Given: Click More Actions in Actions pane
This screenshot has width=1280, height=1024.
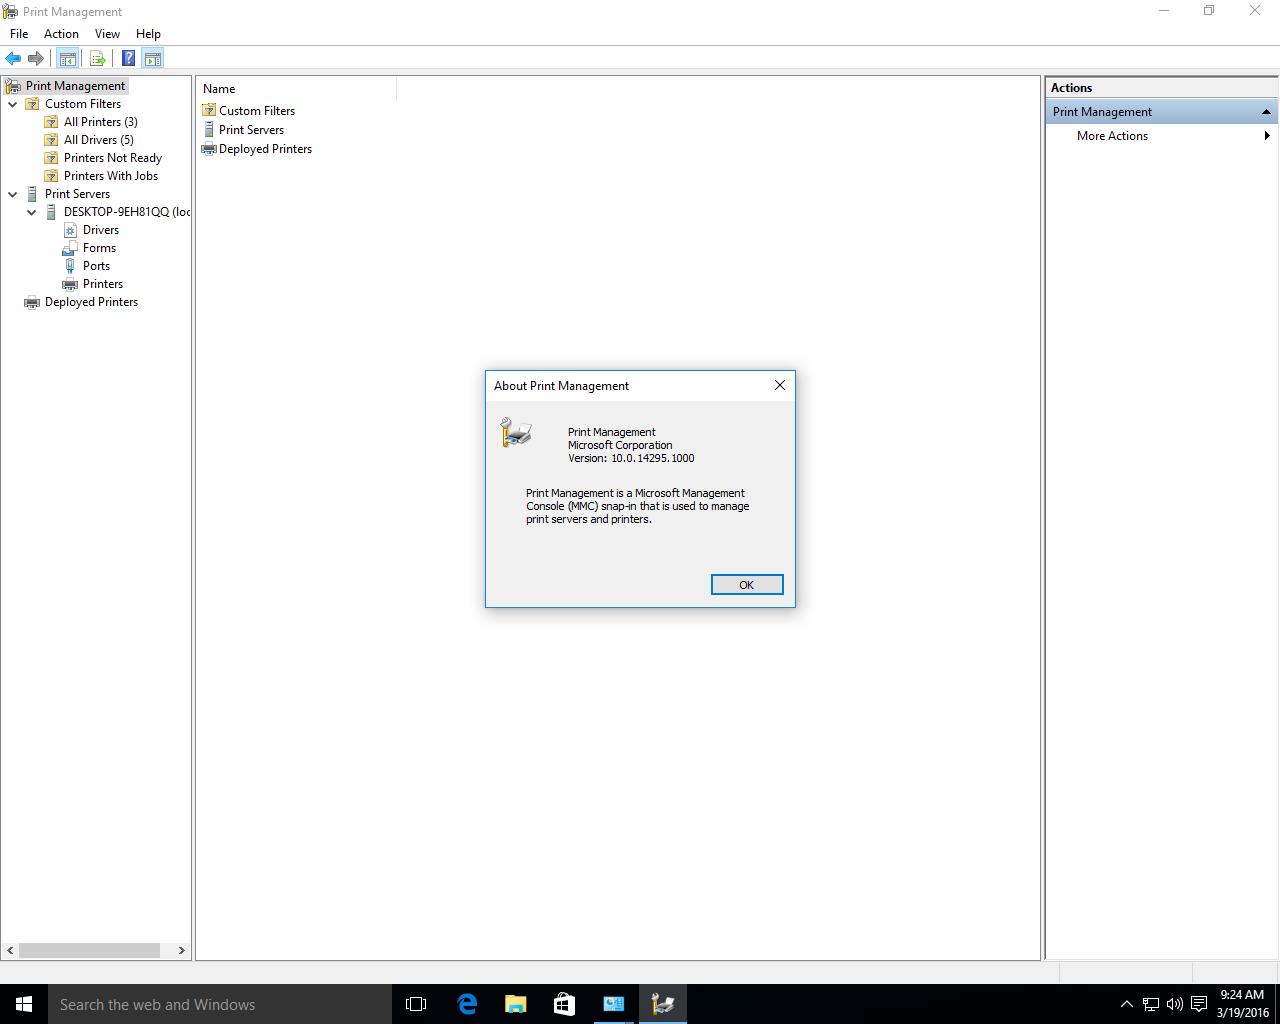Looking at the screenshot, I should coord(1112,136).
